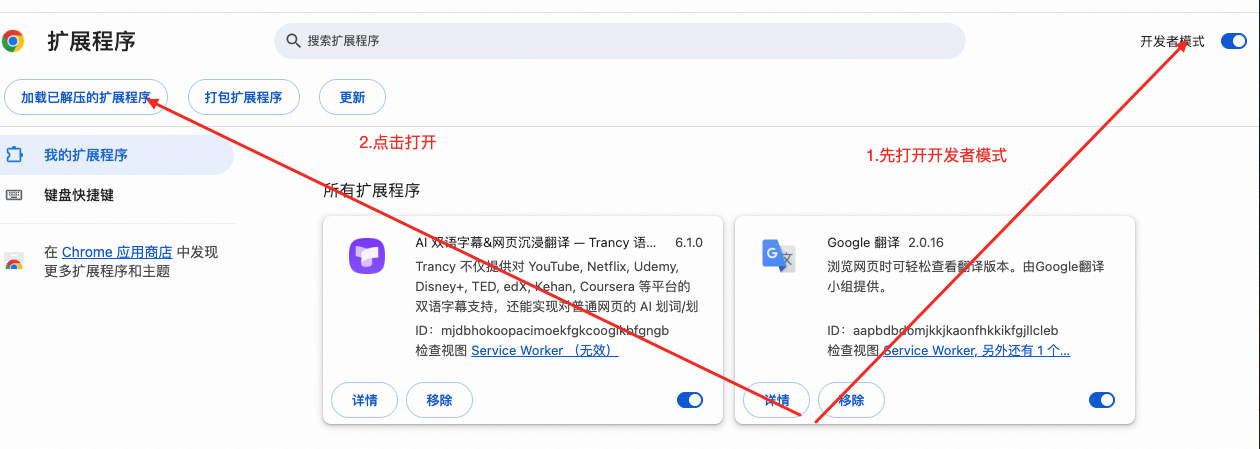Image resolution: width=1260 pixels, height=449 pixels.
Task: Toggle 开发者模式 switch off
Action: point(1233,41)
